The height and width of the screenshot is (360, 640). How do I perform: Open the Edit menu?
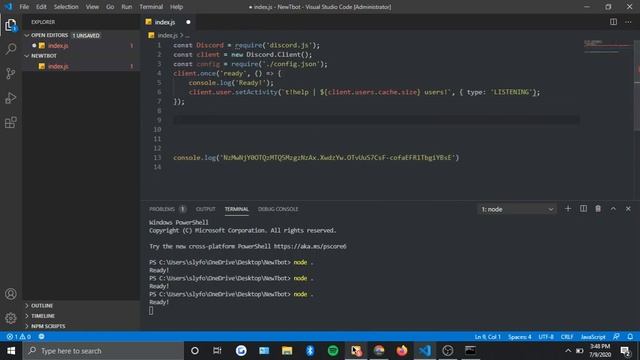pos(41,7)
